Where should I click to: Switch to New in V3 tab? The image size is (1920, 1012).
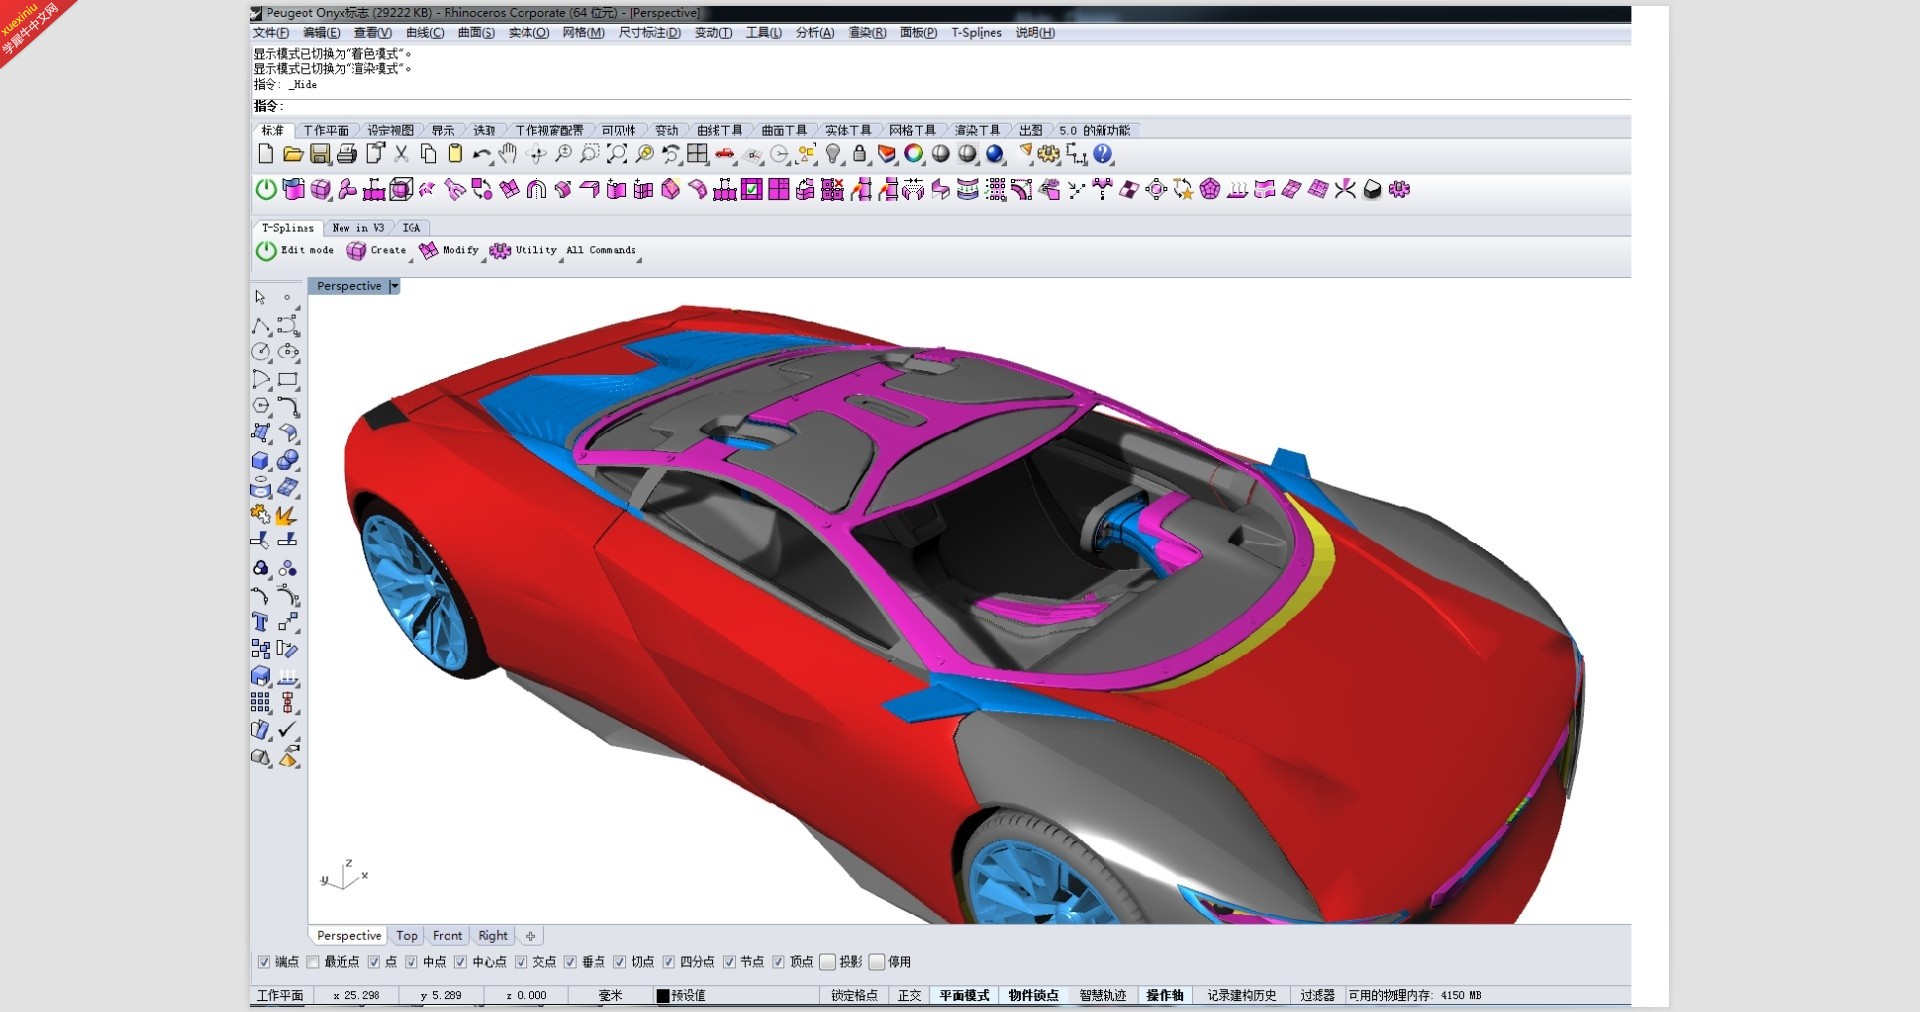tap(358, 228)
